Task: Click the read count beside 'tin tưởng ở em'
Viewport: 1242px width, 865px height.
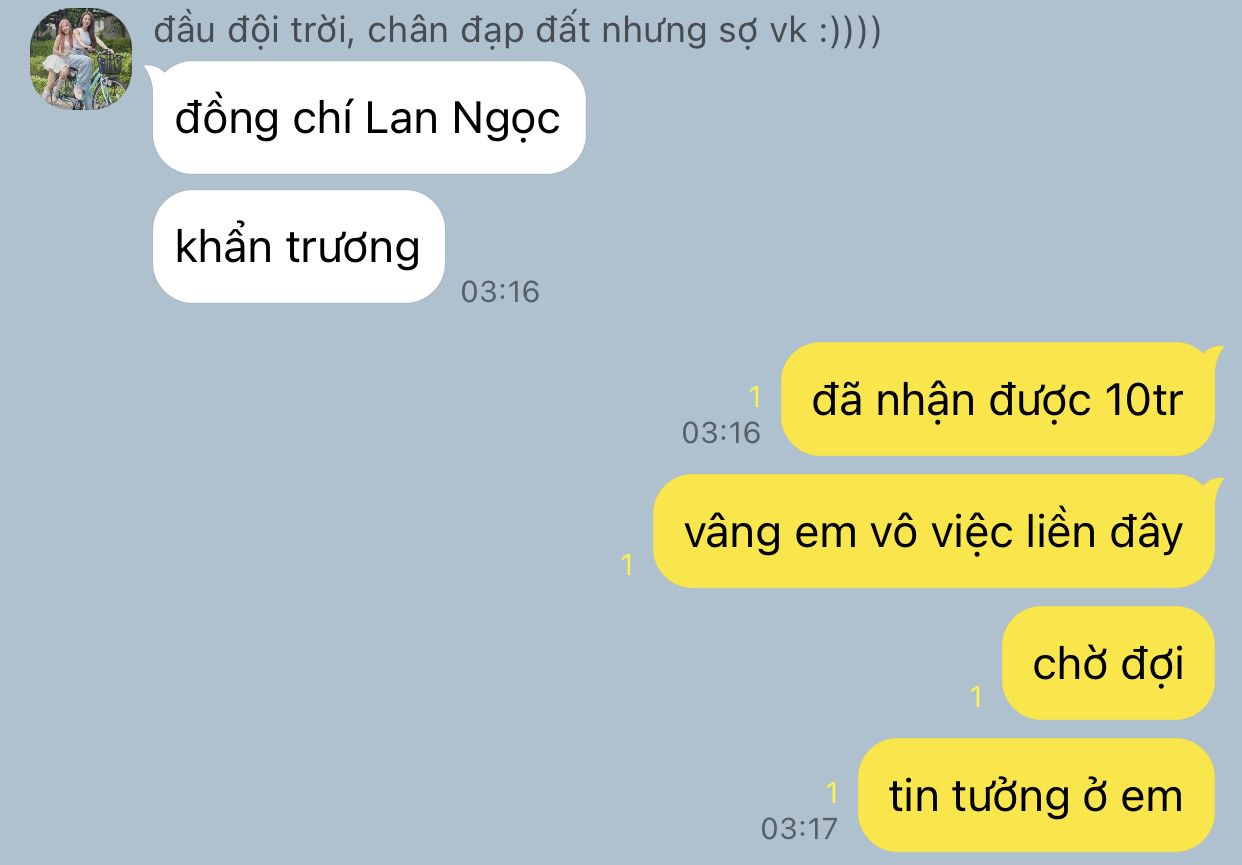Action: pos(832,793)
